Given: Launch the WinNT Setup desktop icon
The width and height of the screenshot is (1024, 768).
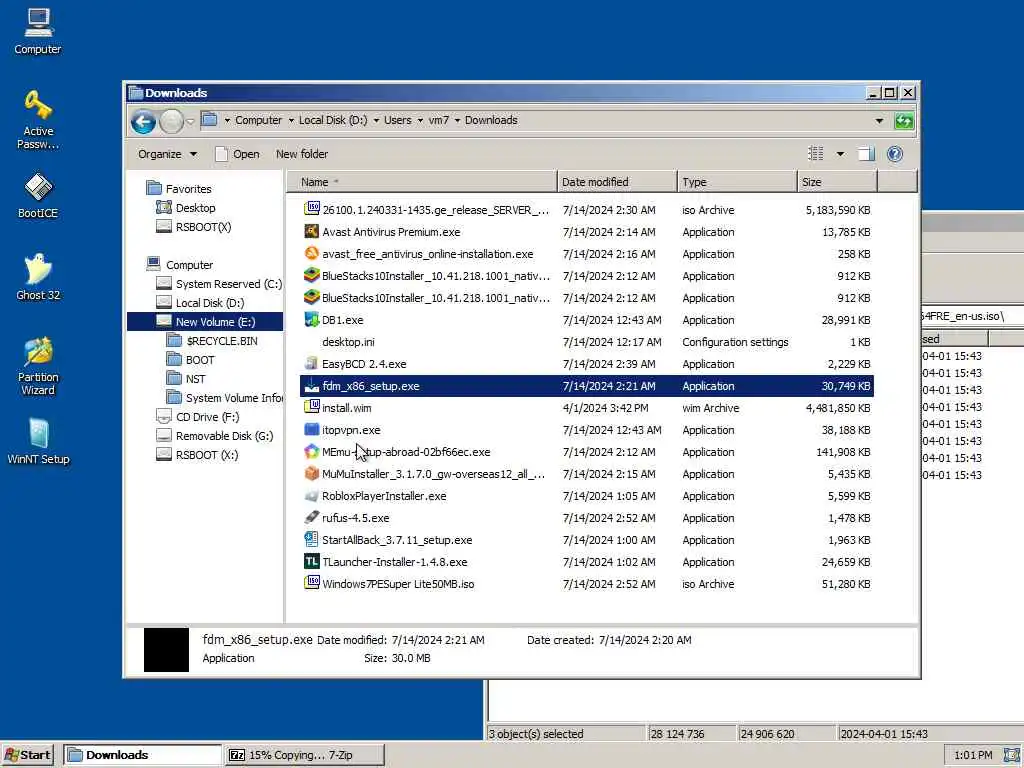Looking at the screenshot, I should 38,441.
